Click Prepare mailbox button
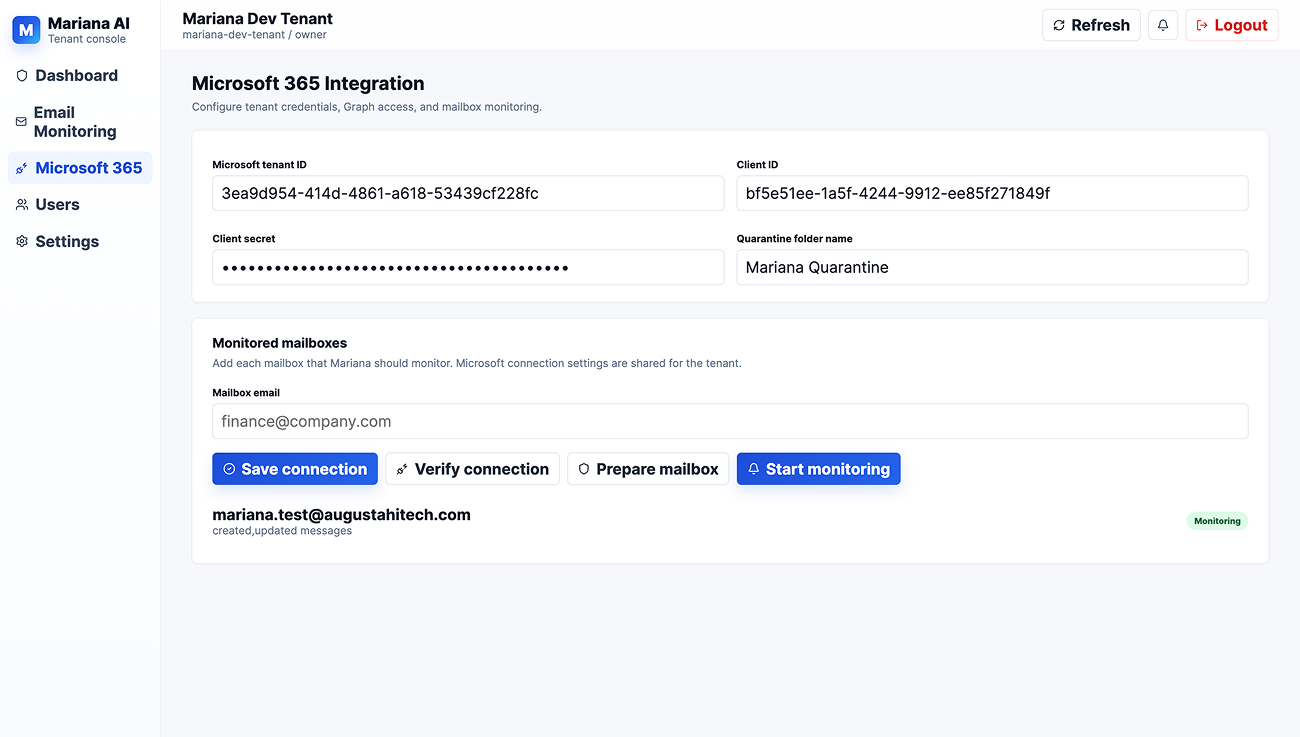The width and height of the screenshot is (1300, 737). pyautogui.click(x=648, y=469)
